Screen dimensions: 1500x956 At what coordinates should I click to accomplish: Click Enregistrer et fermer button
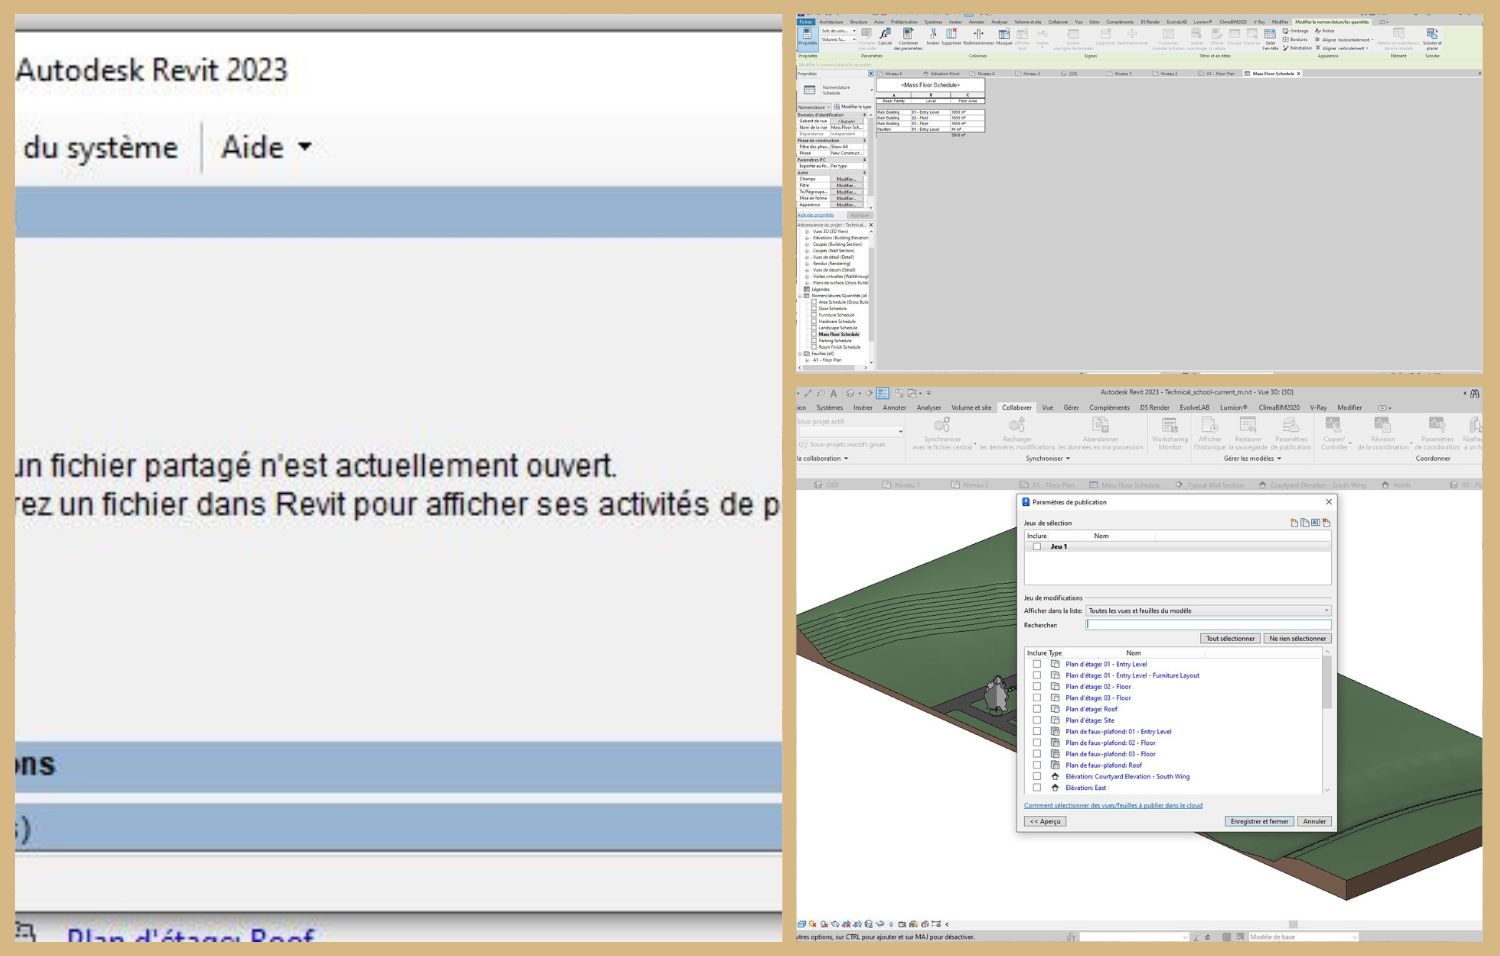tap(1259, 822)
